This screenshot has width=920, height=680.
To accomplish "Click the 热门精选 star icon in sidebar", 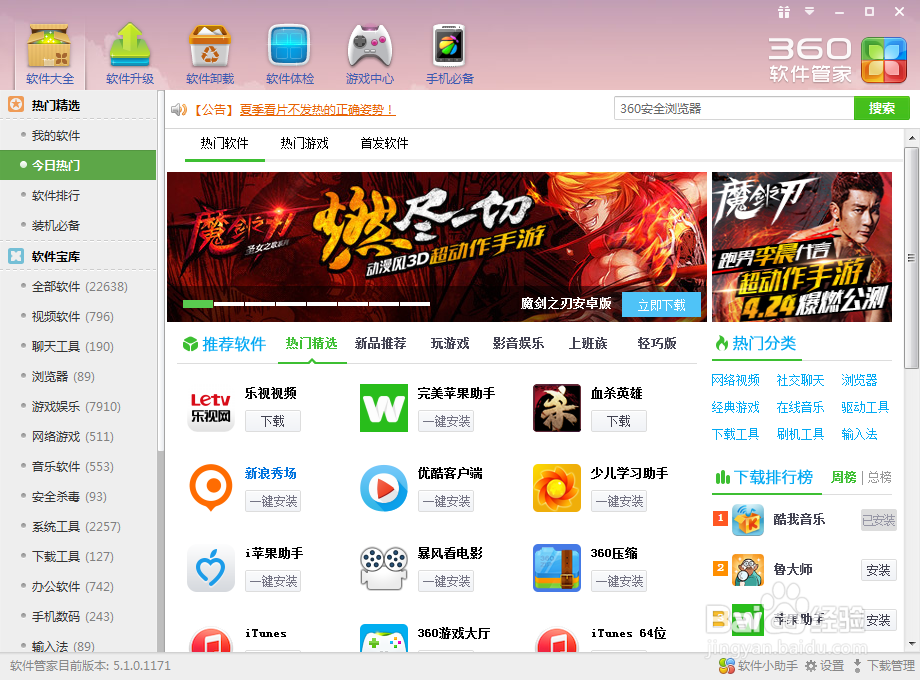I will point(16,104).
